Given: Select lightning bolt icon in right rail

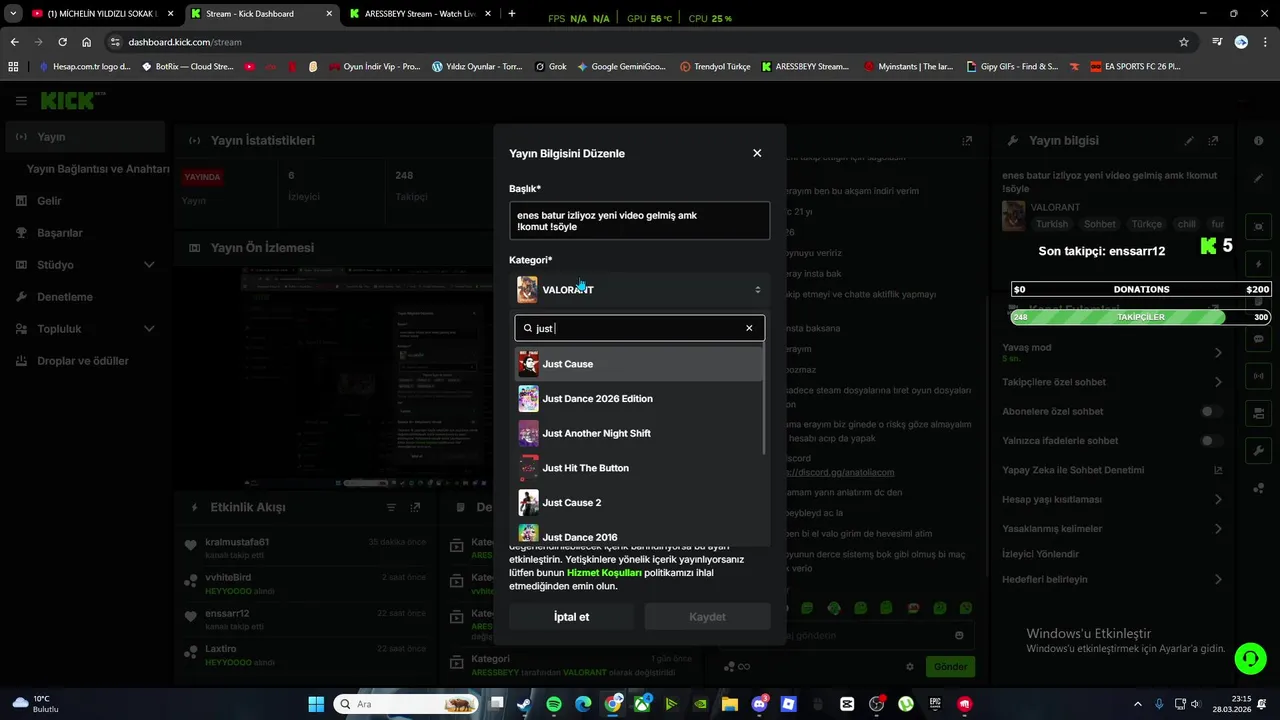Looking at the screenshot, I should 1258,265.
